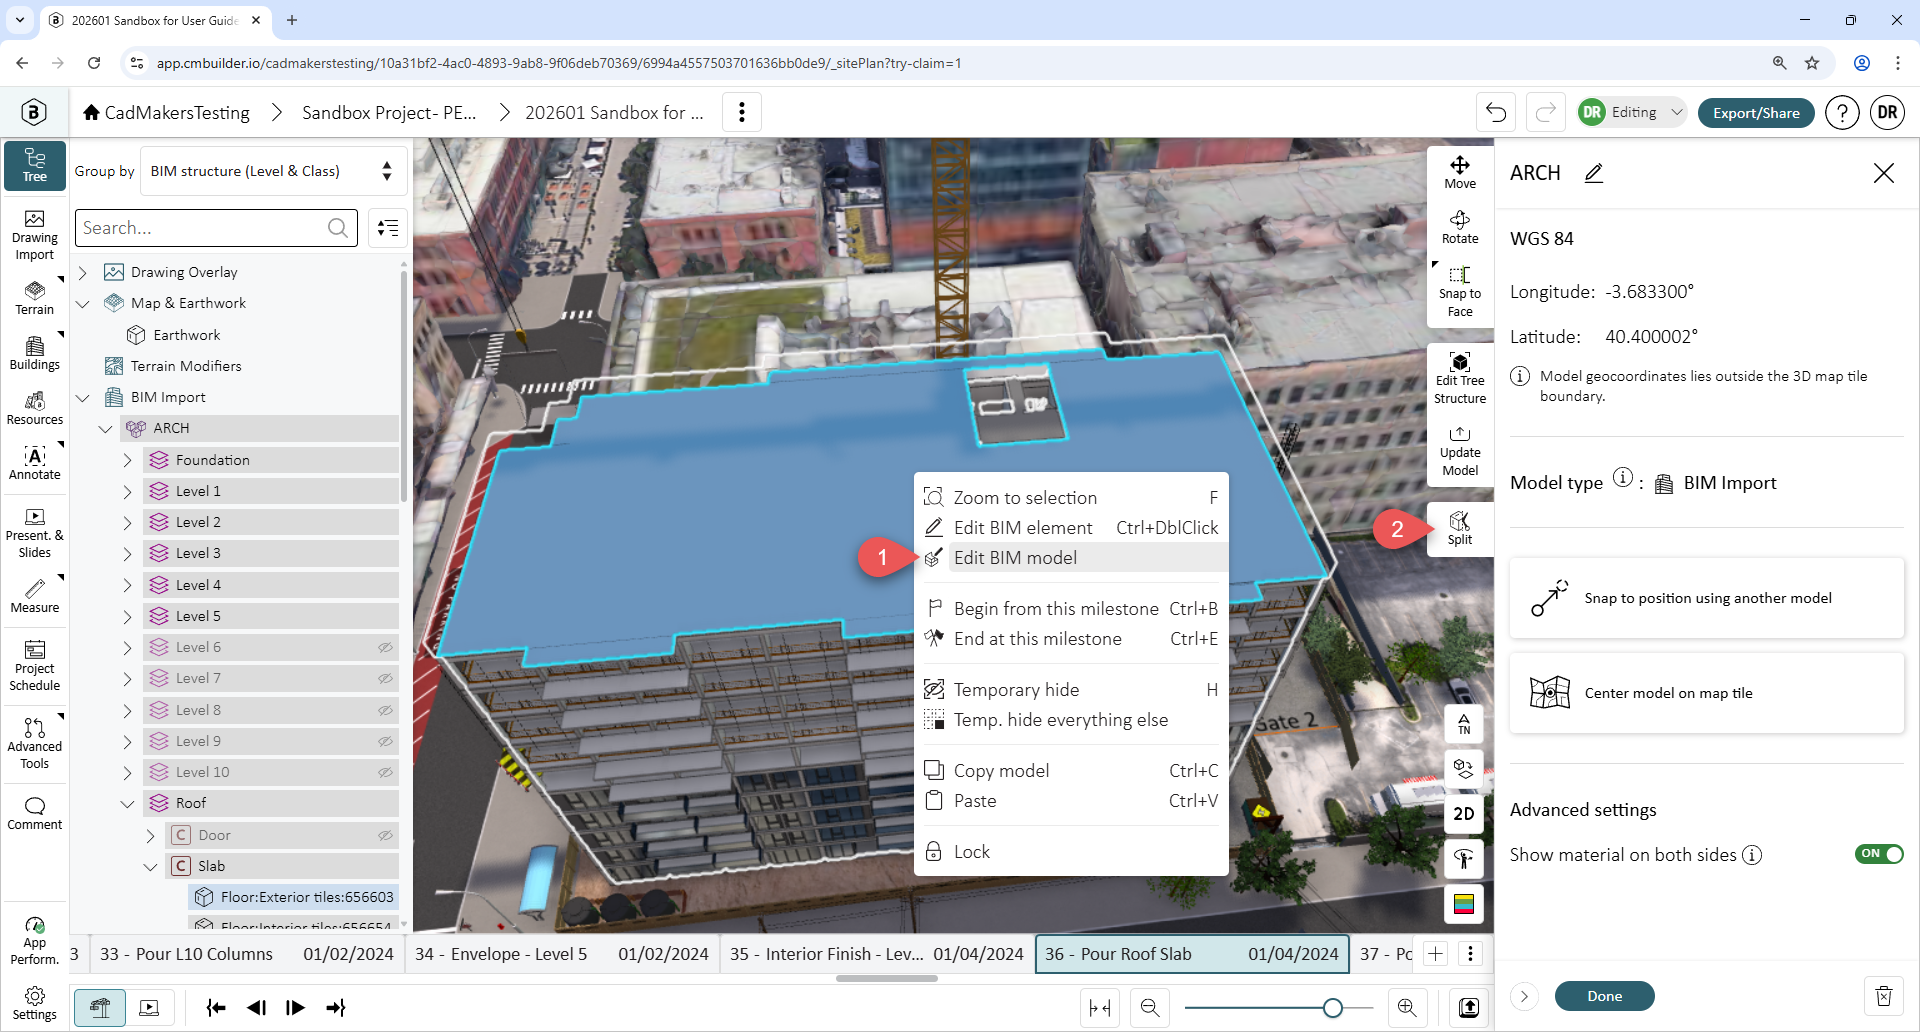Viewport: 1920px width, 1032px height.
Task: Open Settings in left sidebar
Action: point(35,1003)
